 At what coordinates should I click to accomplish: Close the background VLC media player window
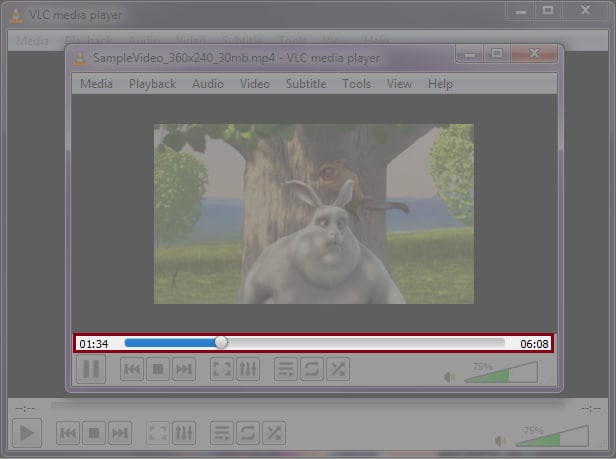point(585,11)
